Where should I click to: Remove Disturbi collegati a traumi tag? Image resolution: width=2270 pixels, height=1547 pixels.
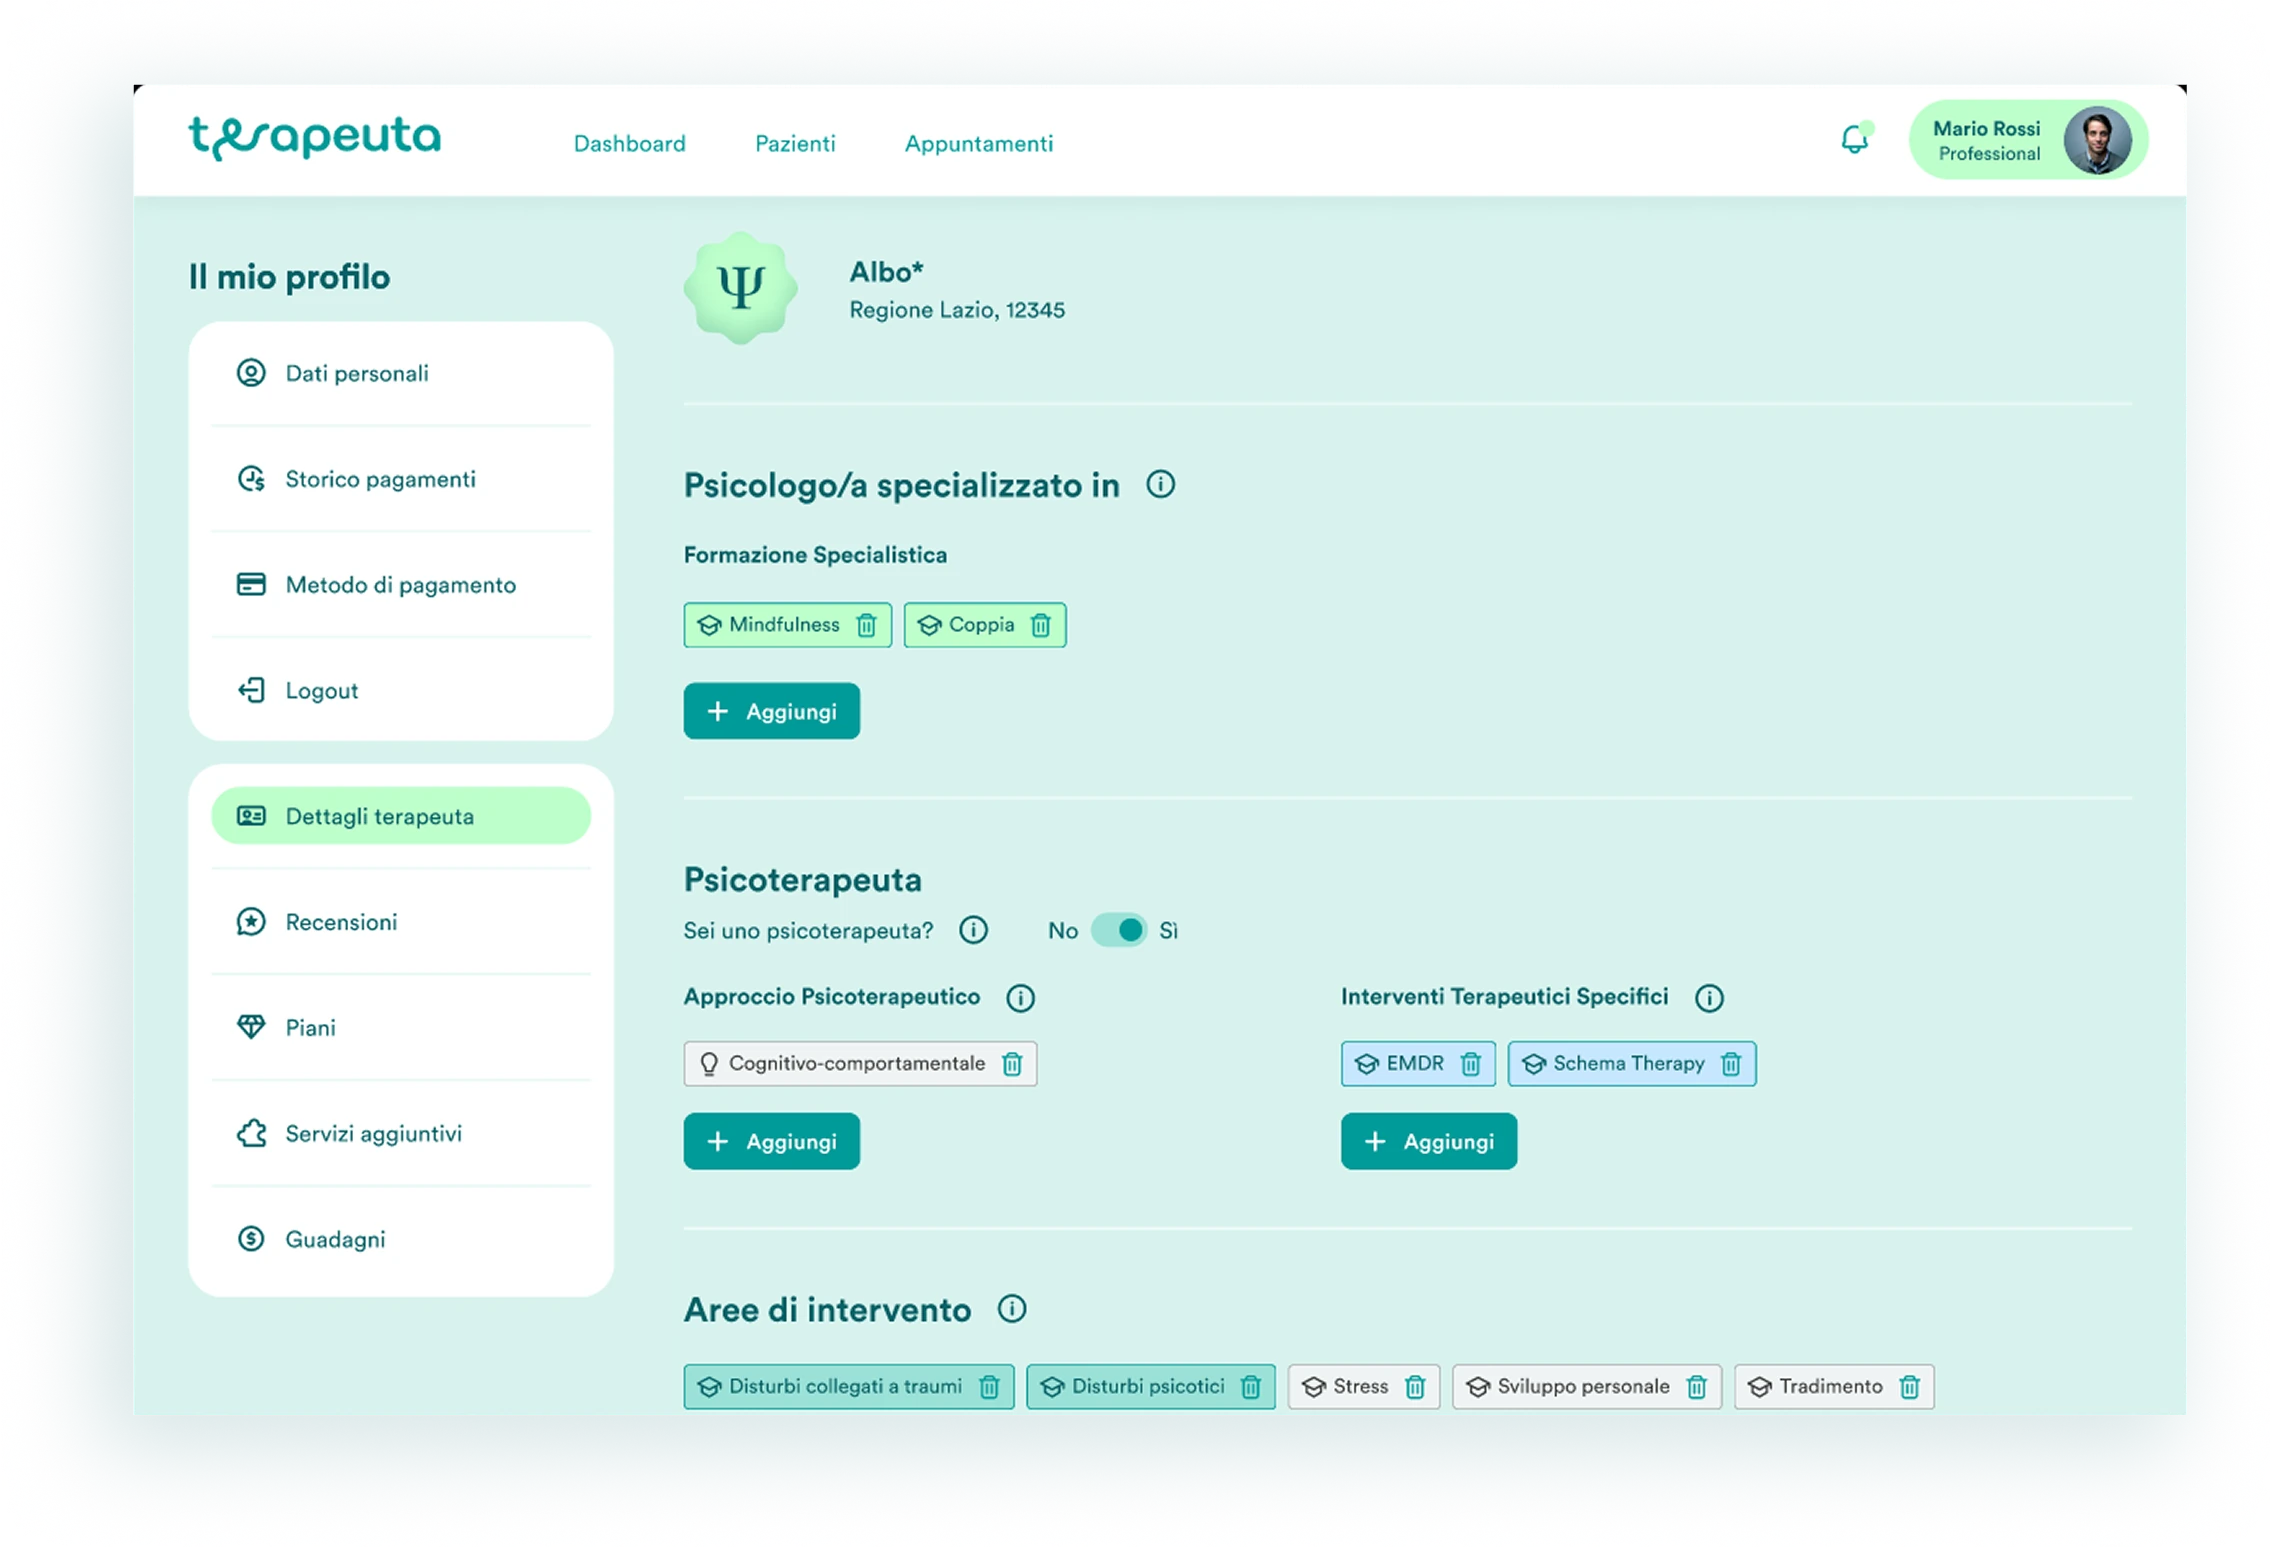click(x=989, y=1386)
